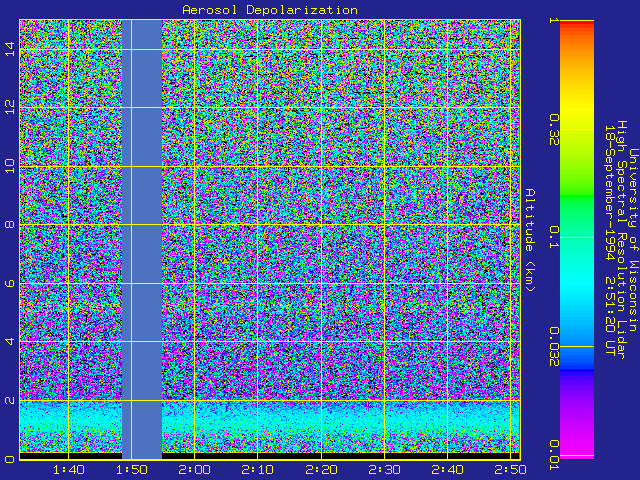Click the time axis label 2:00

(194, 470)
